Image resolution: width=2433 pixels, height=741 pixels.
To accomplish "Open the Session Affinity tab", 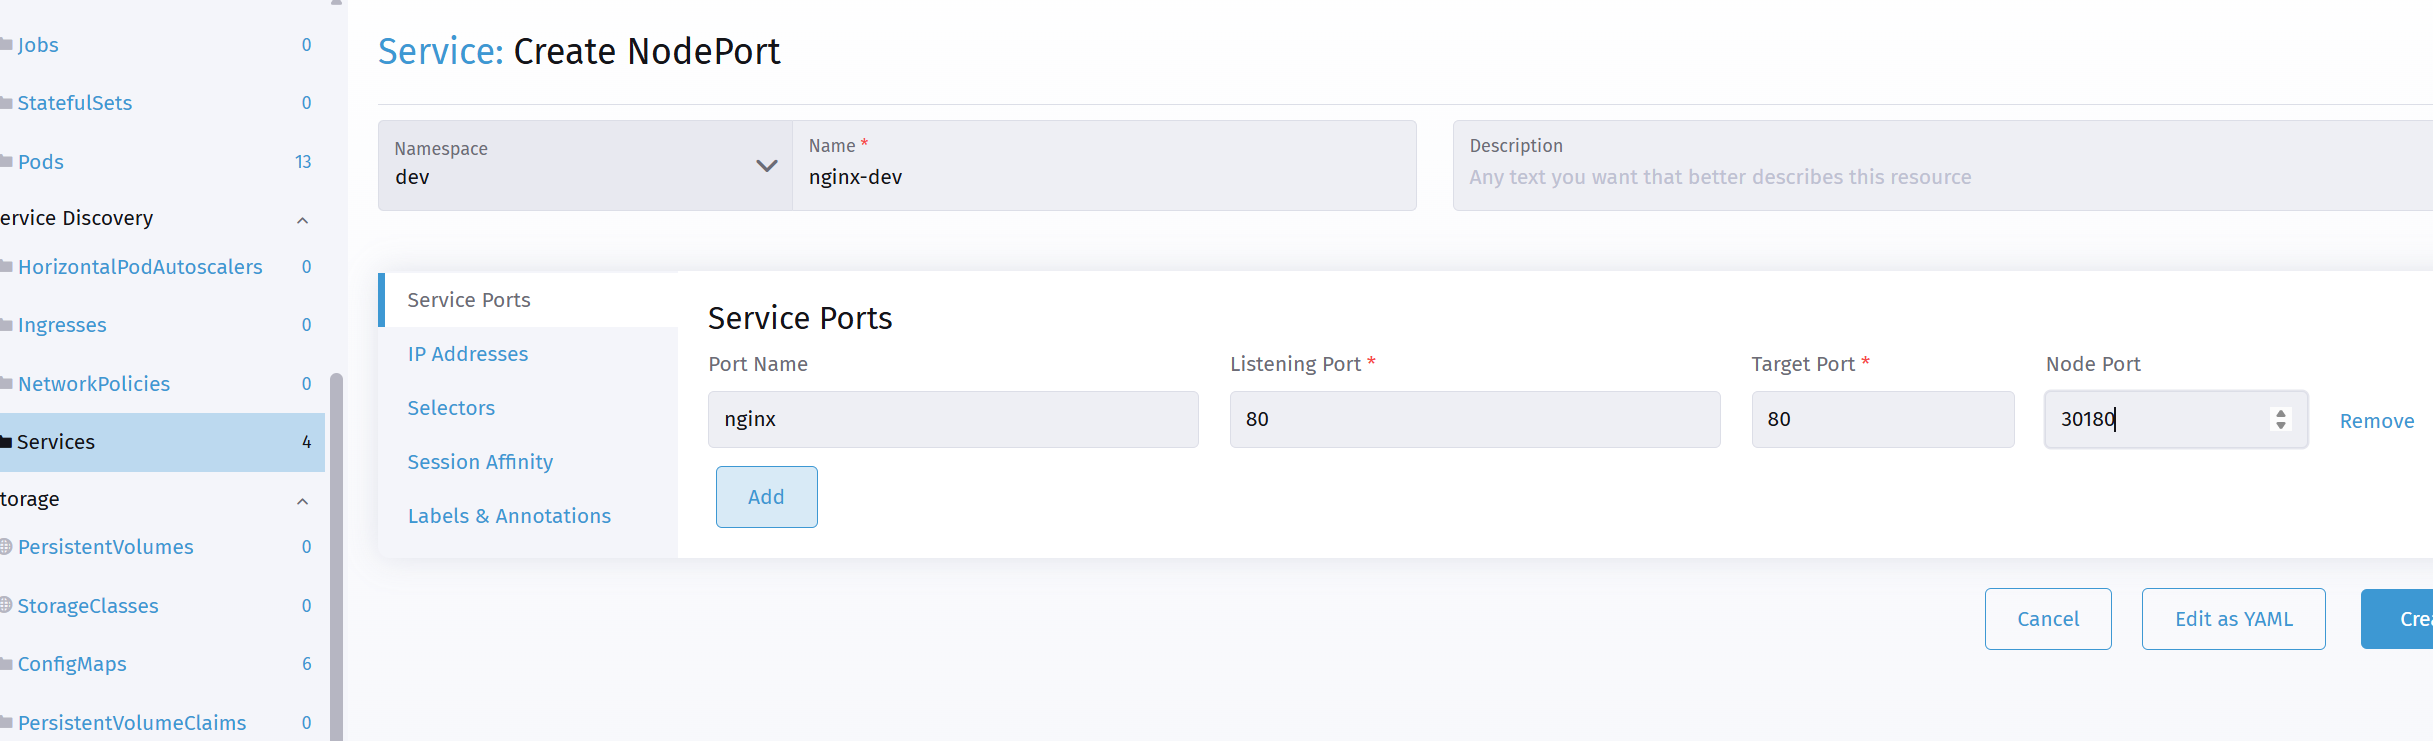I will pyautogui.click(x=480, y=462).
